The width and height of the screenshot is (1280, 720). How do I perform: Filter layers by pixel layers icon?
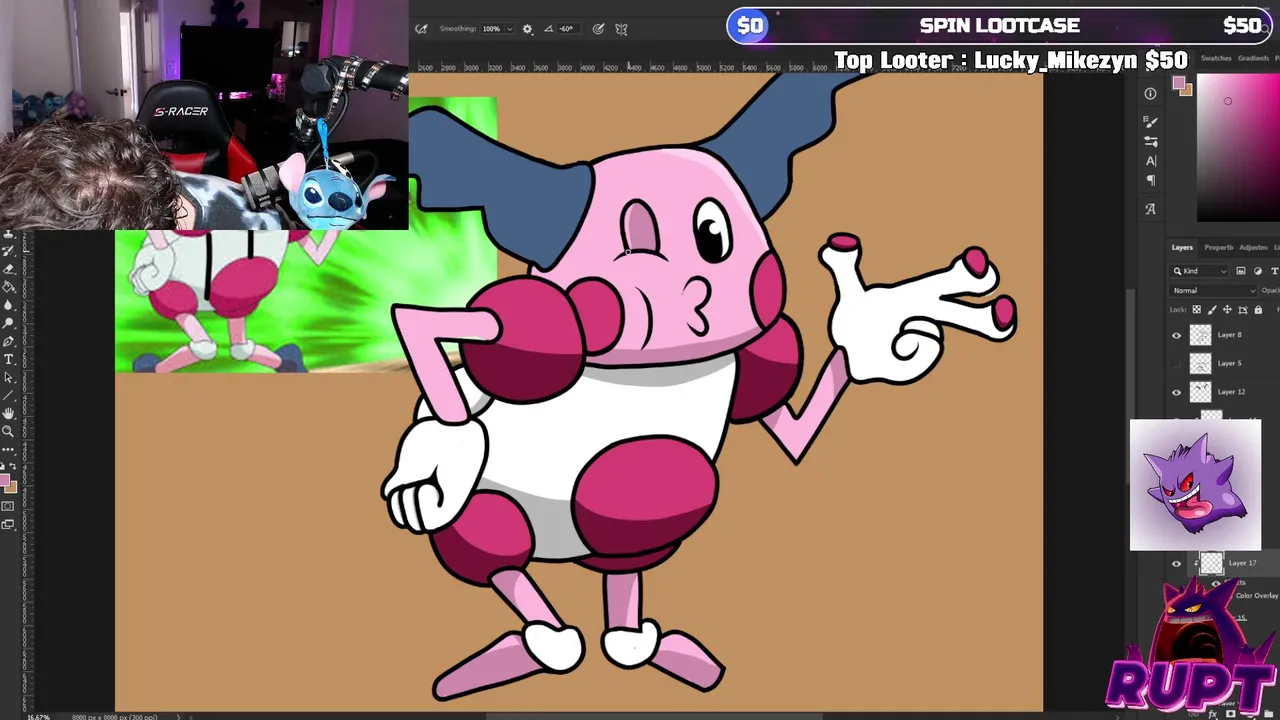click(x=1241, y=271)
